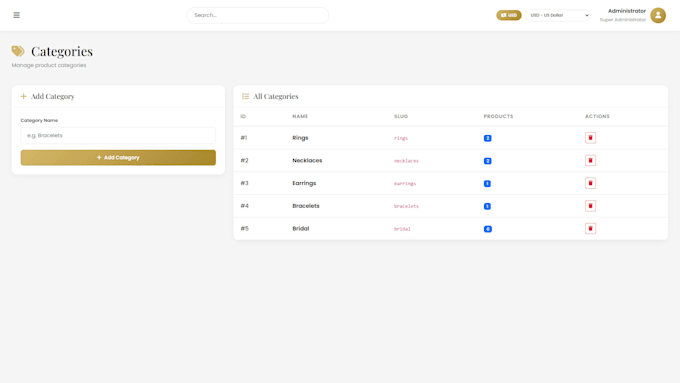Image resolution: width=680 pixels, height=383 pixels.
Task: Open the USD - US Dollar currency dropdown
Action: 558,15
